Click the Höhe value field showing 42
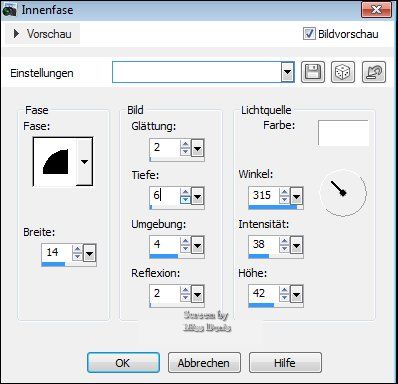Screen dimensions: 398x384 [264, 294]
